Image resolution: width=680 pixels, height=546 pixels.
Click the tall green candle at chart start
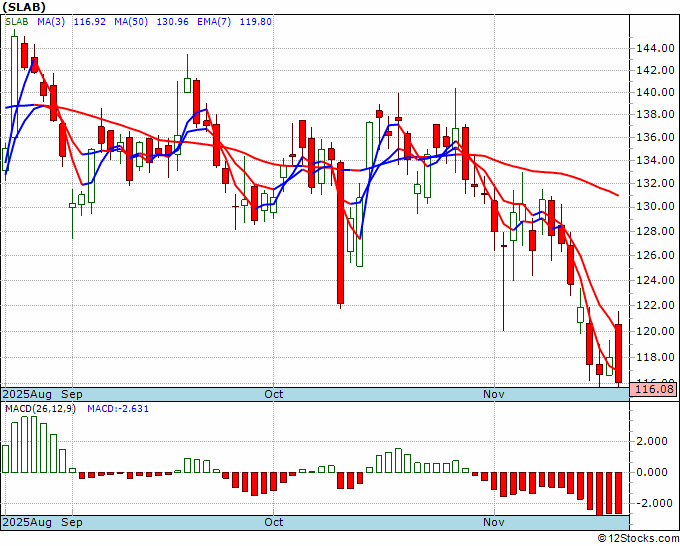tap(14, 87)
